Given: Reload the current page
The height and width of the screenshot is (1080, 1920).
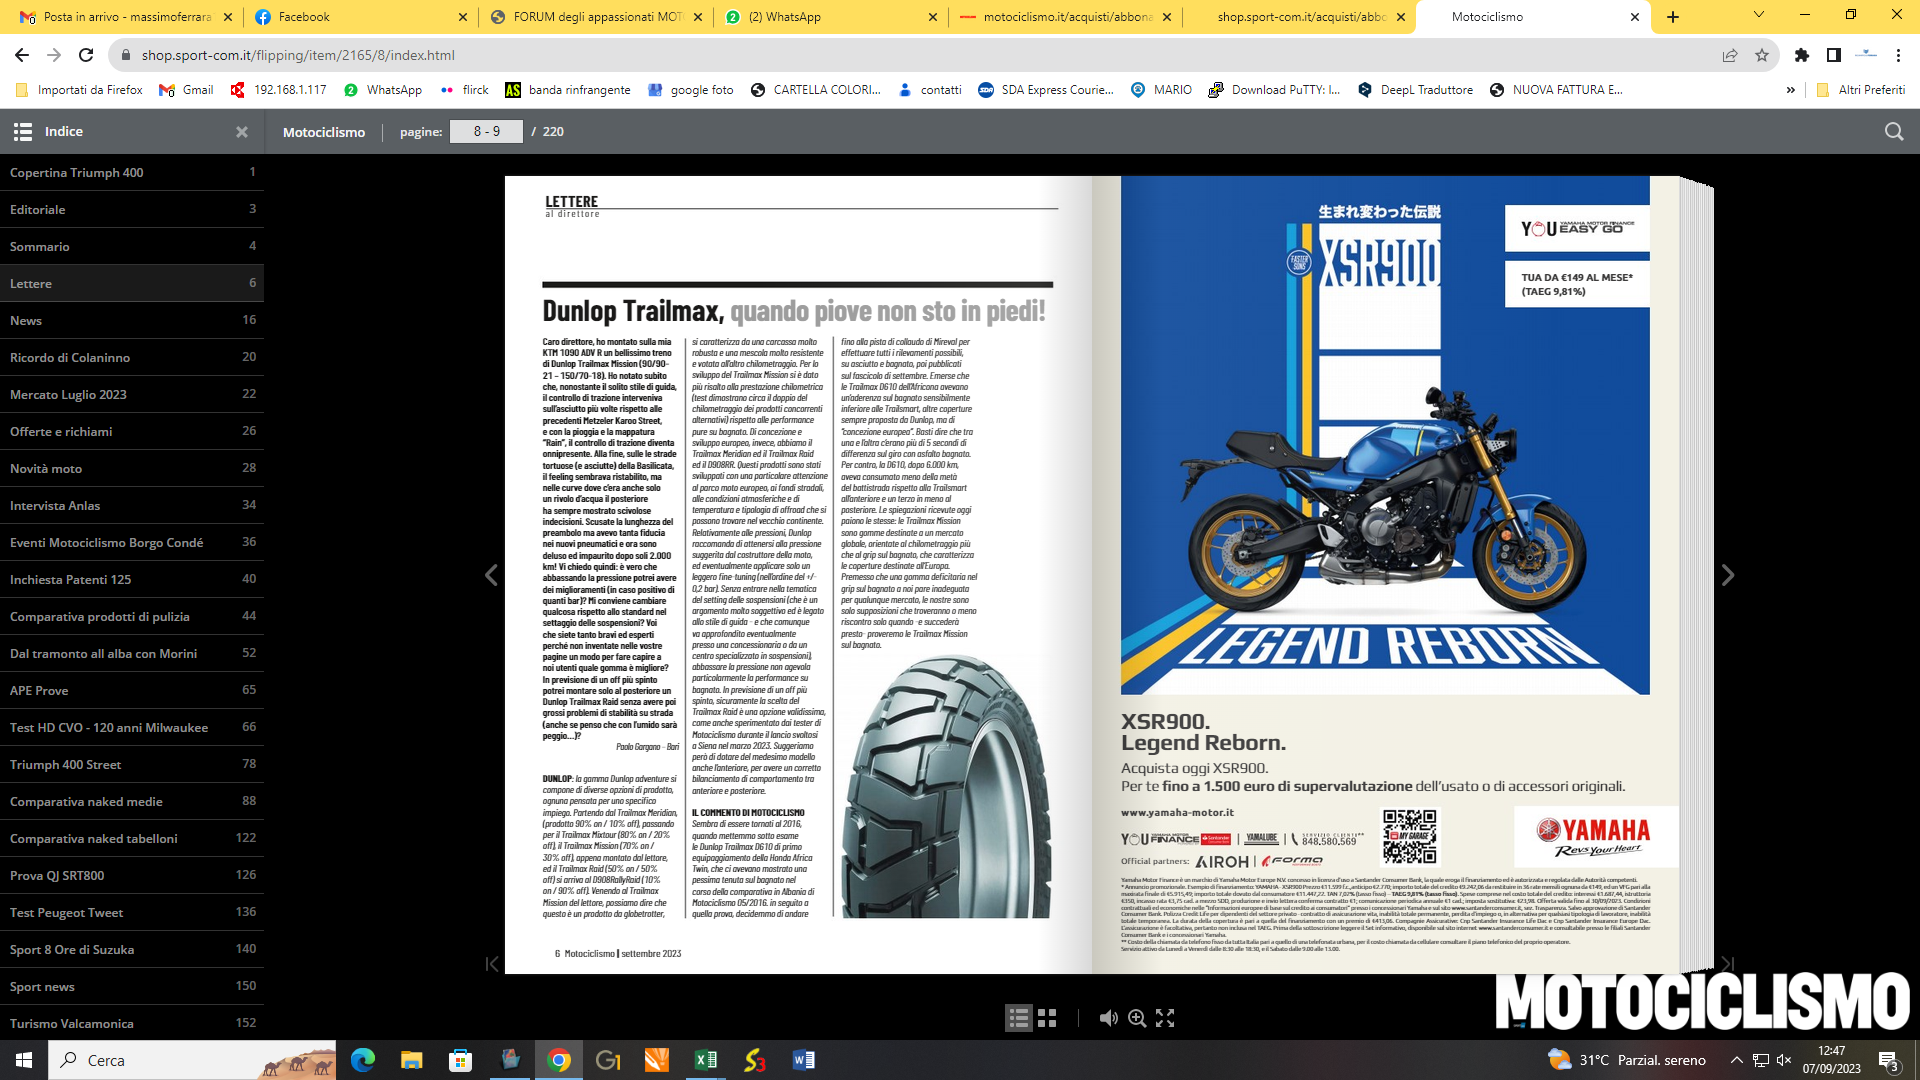Looking at the screenshot, I should pyautogui.click(x=86, y=55).
